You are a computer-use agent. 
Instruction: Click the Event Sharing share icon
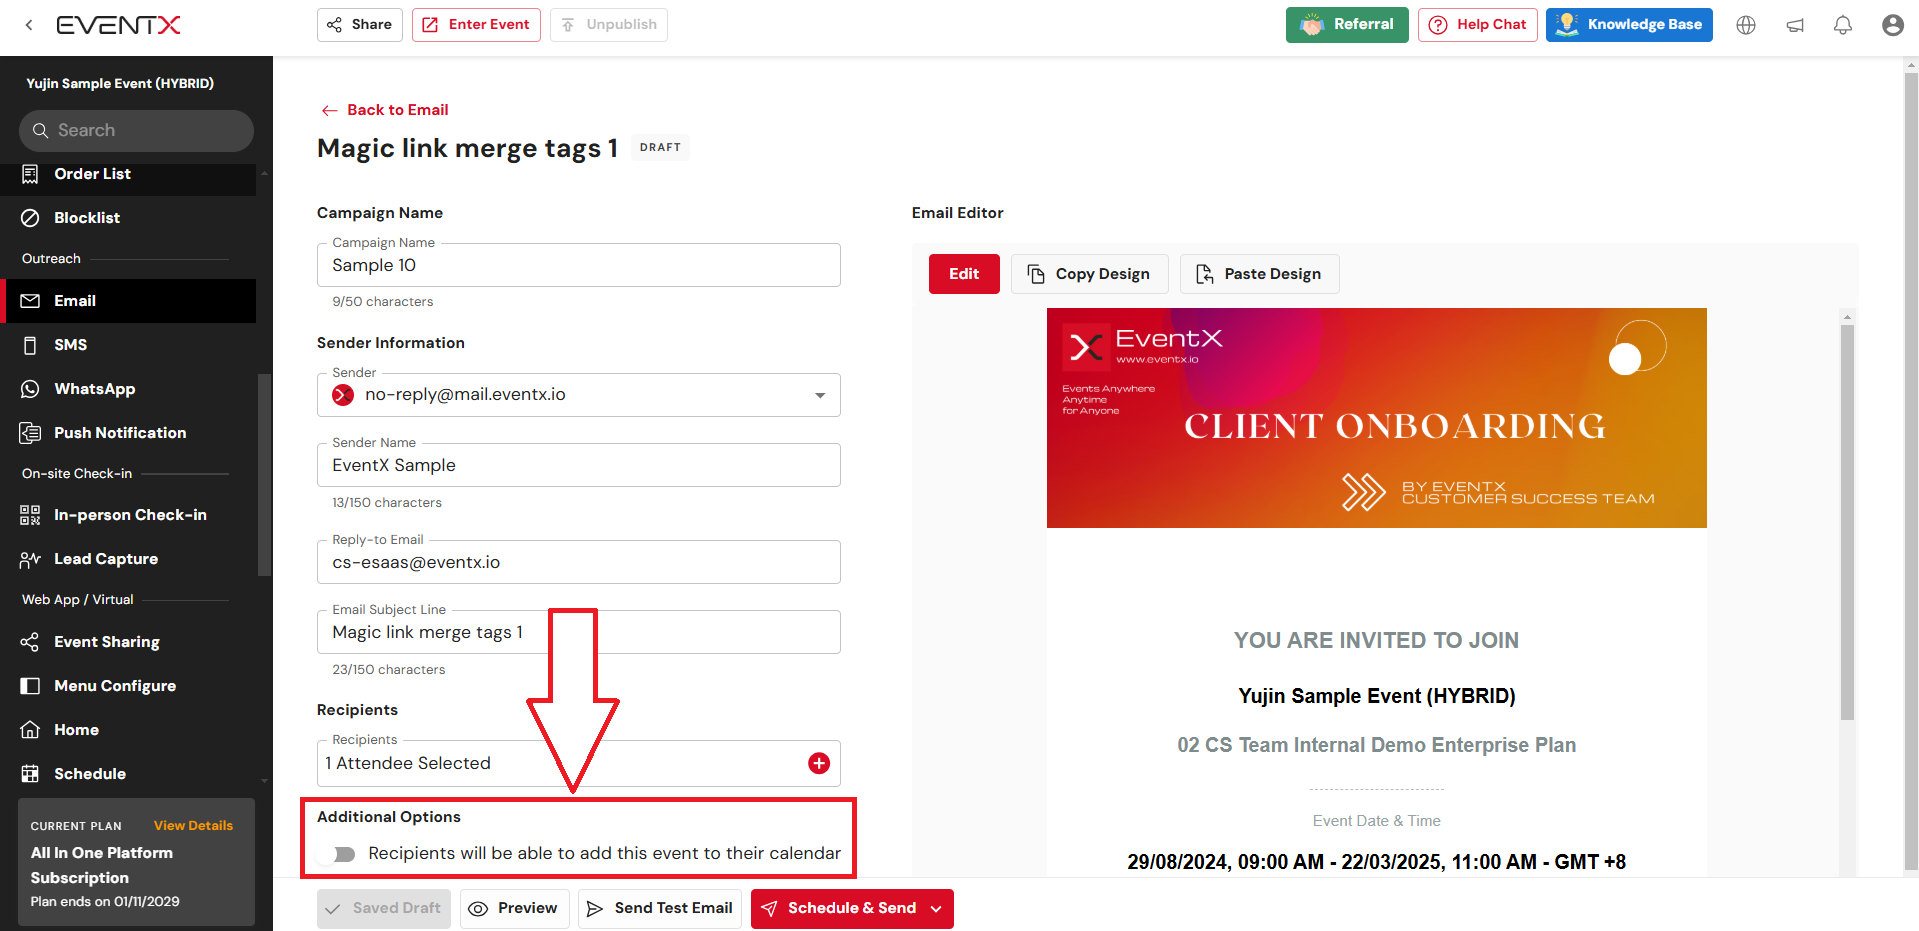click(30, 642)
